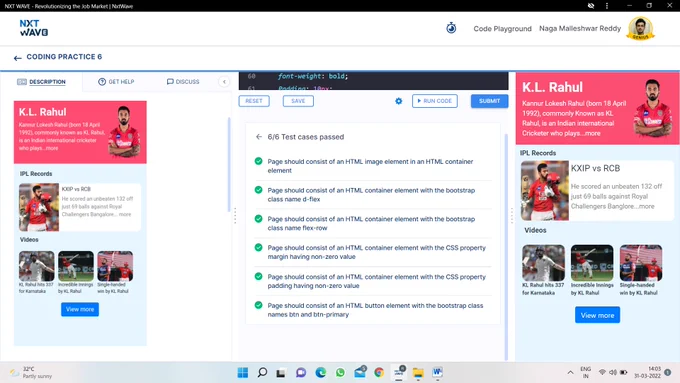The width and height of the screenshot is (680, 383).
Task: Click the flex-row test case checkmark
Action: coord(258,219)
